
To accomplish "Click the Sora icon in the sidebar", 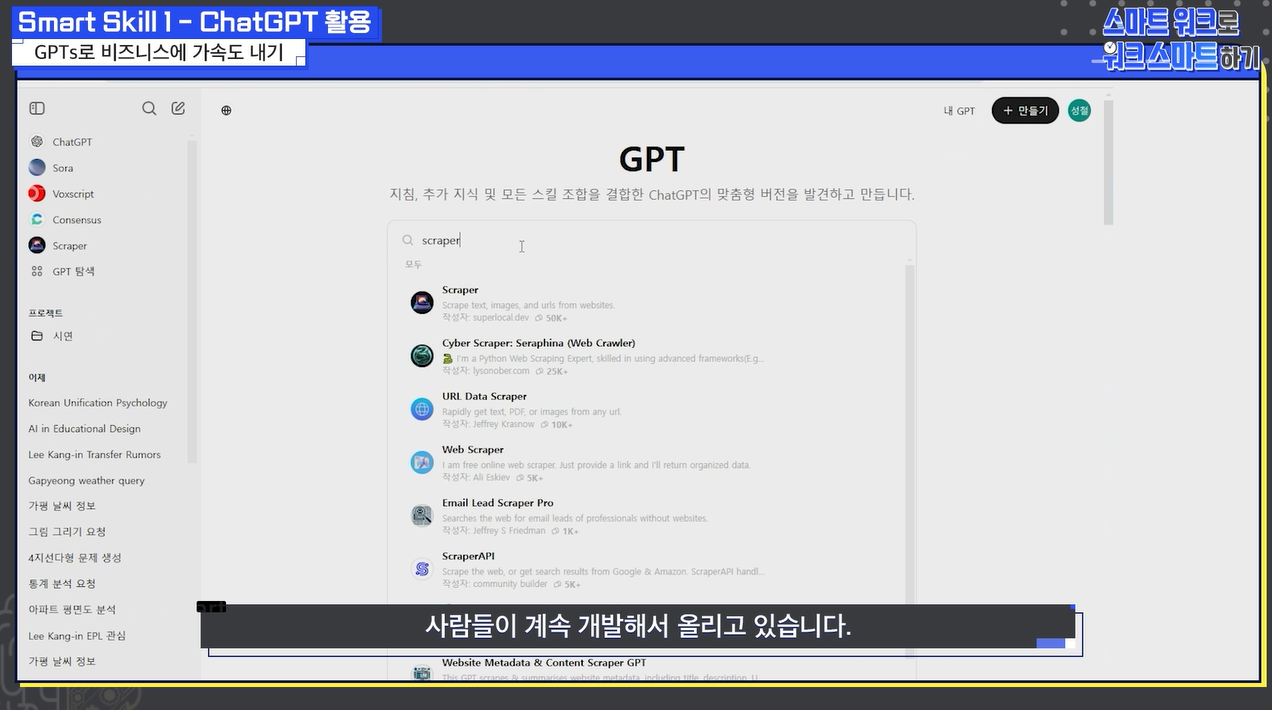I will coord(37,168).
